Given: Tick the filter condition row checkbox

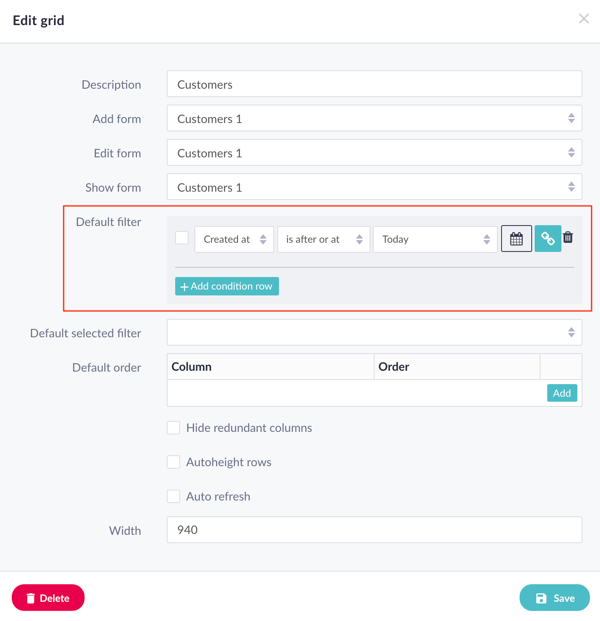Looking at the screenshot, I should (x=182, y=238).
